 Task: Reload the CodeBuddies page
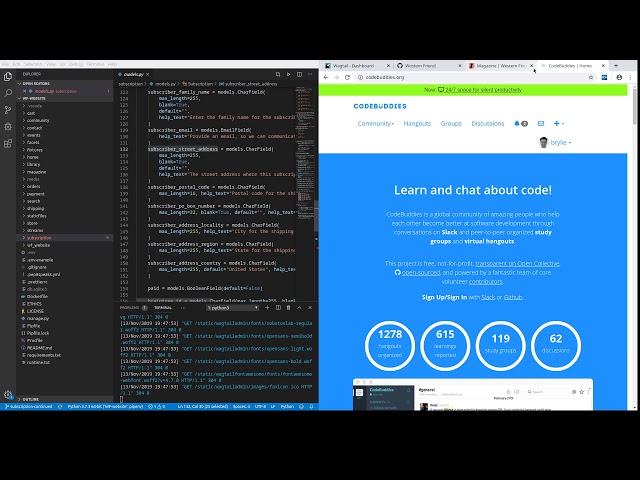[x=347, y=77]
